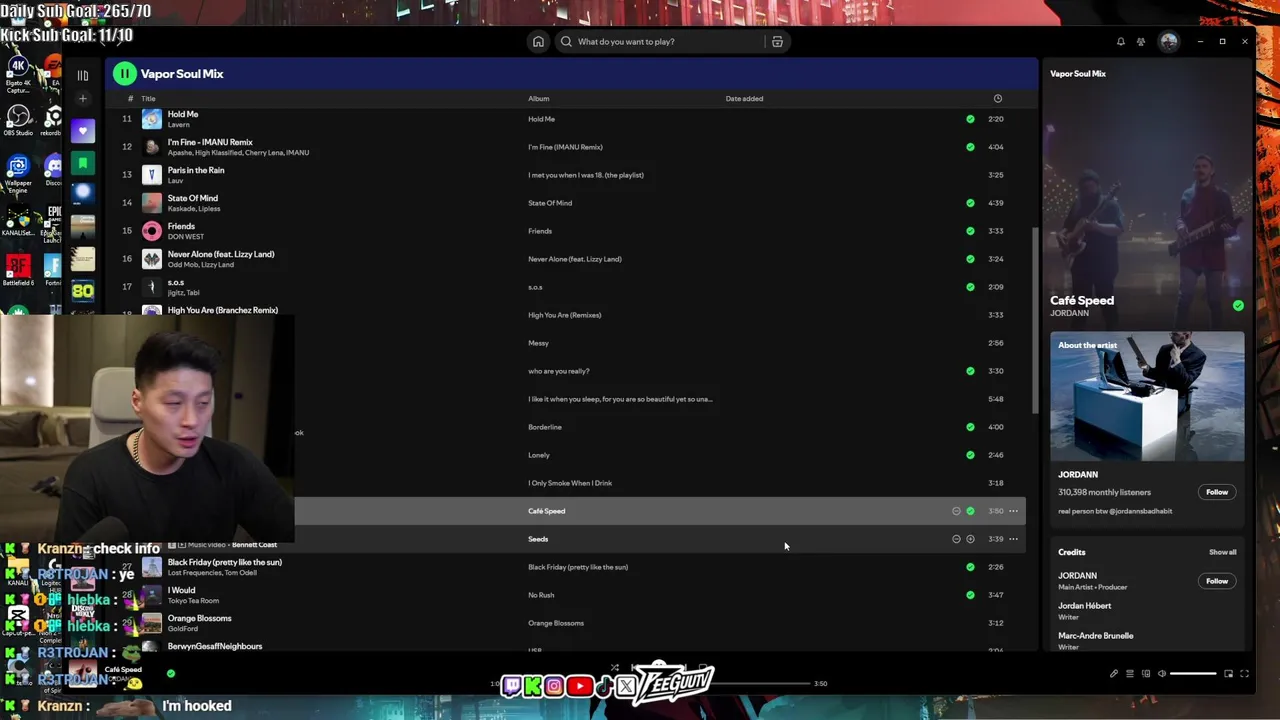Open Liked Songs in sidebar

click(83, 131)
